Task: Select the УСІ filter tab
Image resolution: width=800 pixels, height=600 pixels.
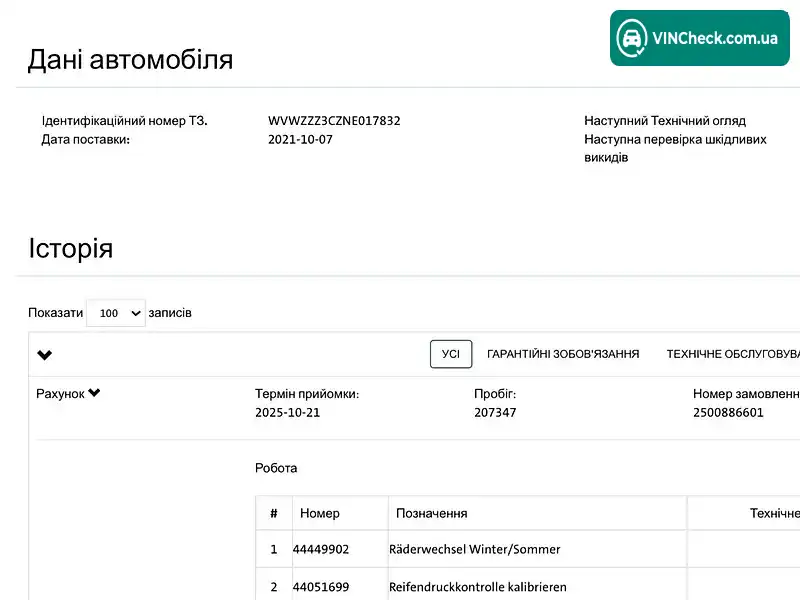Action: pos(451,354)
